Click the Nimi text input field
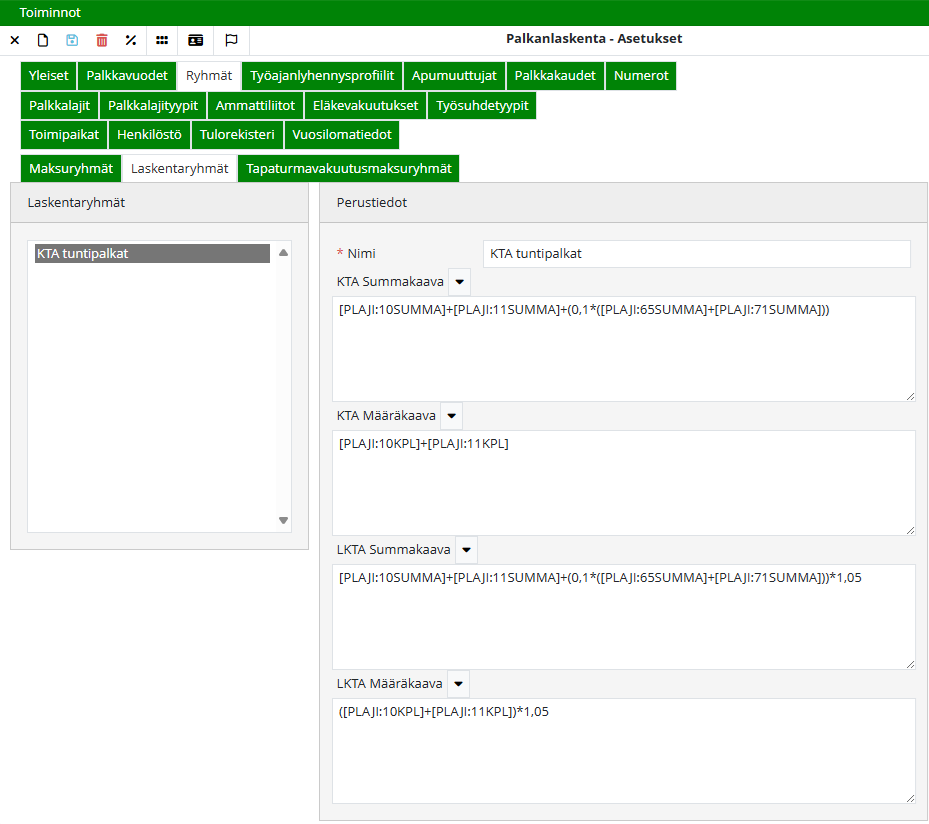The height and width of the screenshot is (824, 929). tap(696, 254)
